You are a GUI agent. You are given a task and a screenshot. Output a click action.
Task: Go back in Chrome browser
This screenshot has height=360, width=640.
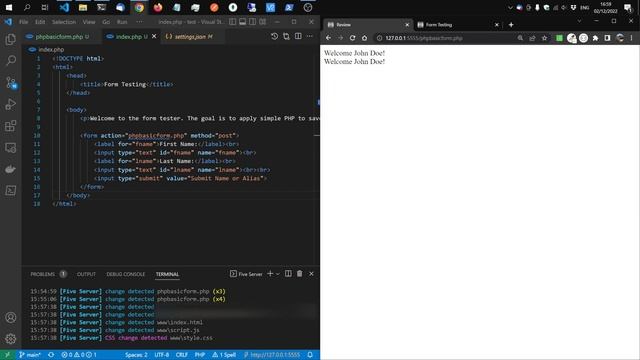329,38
